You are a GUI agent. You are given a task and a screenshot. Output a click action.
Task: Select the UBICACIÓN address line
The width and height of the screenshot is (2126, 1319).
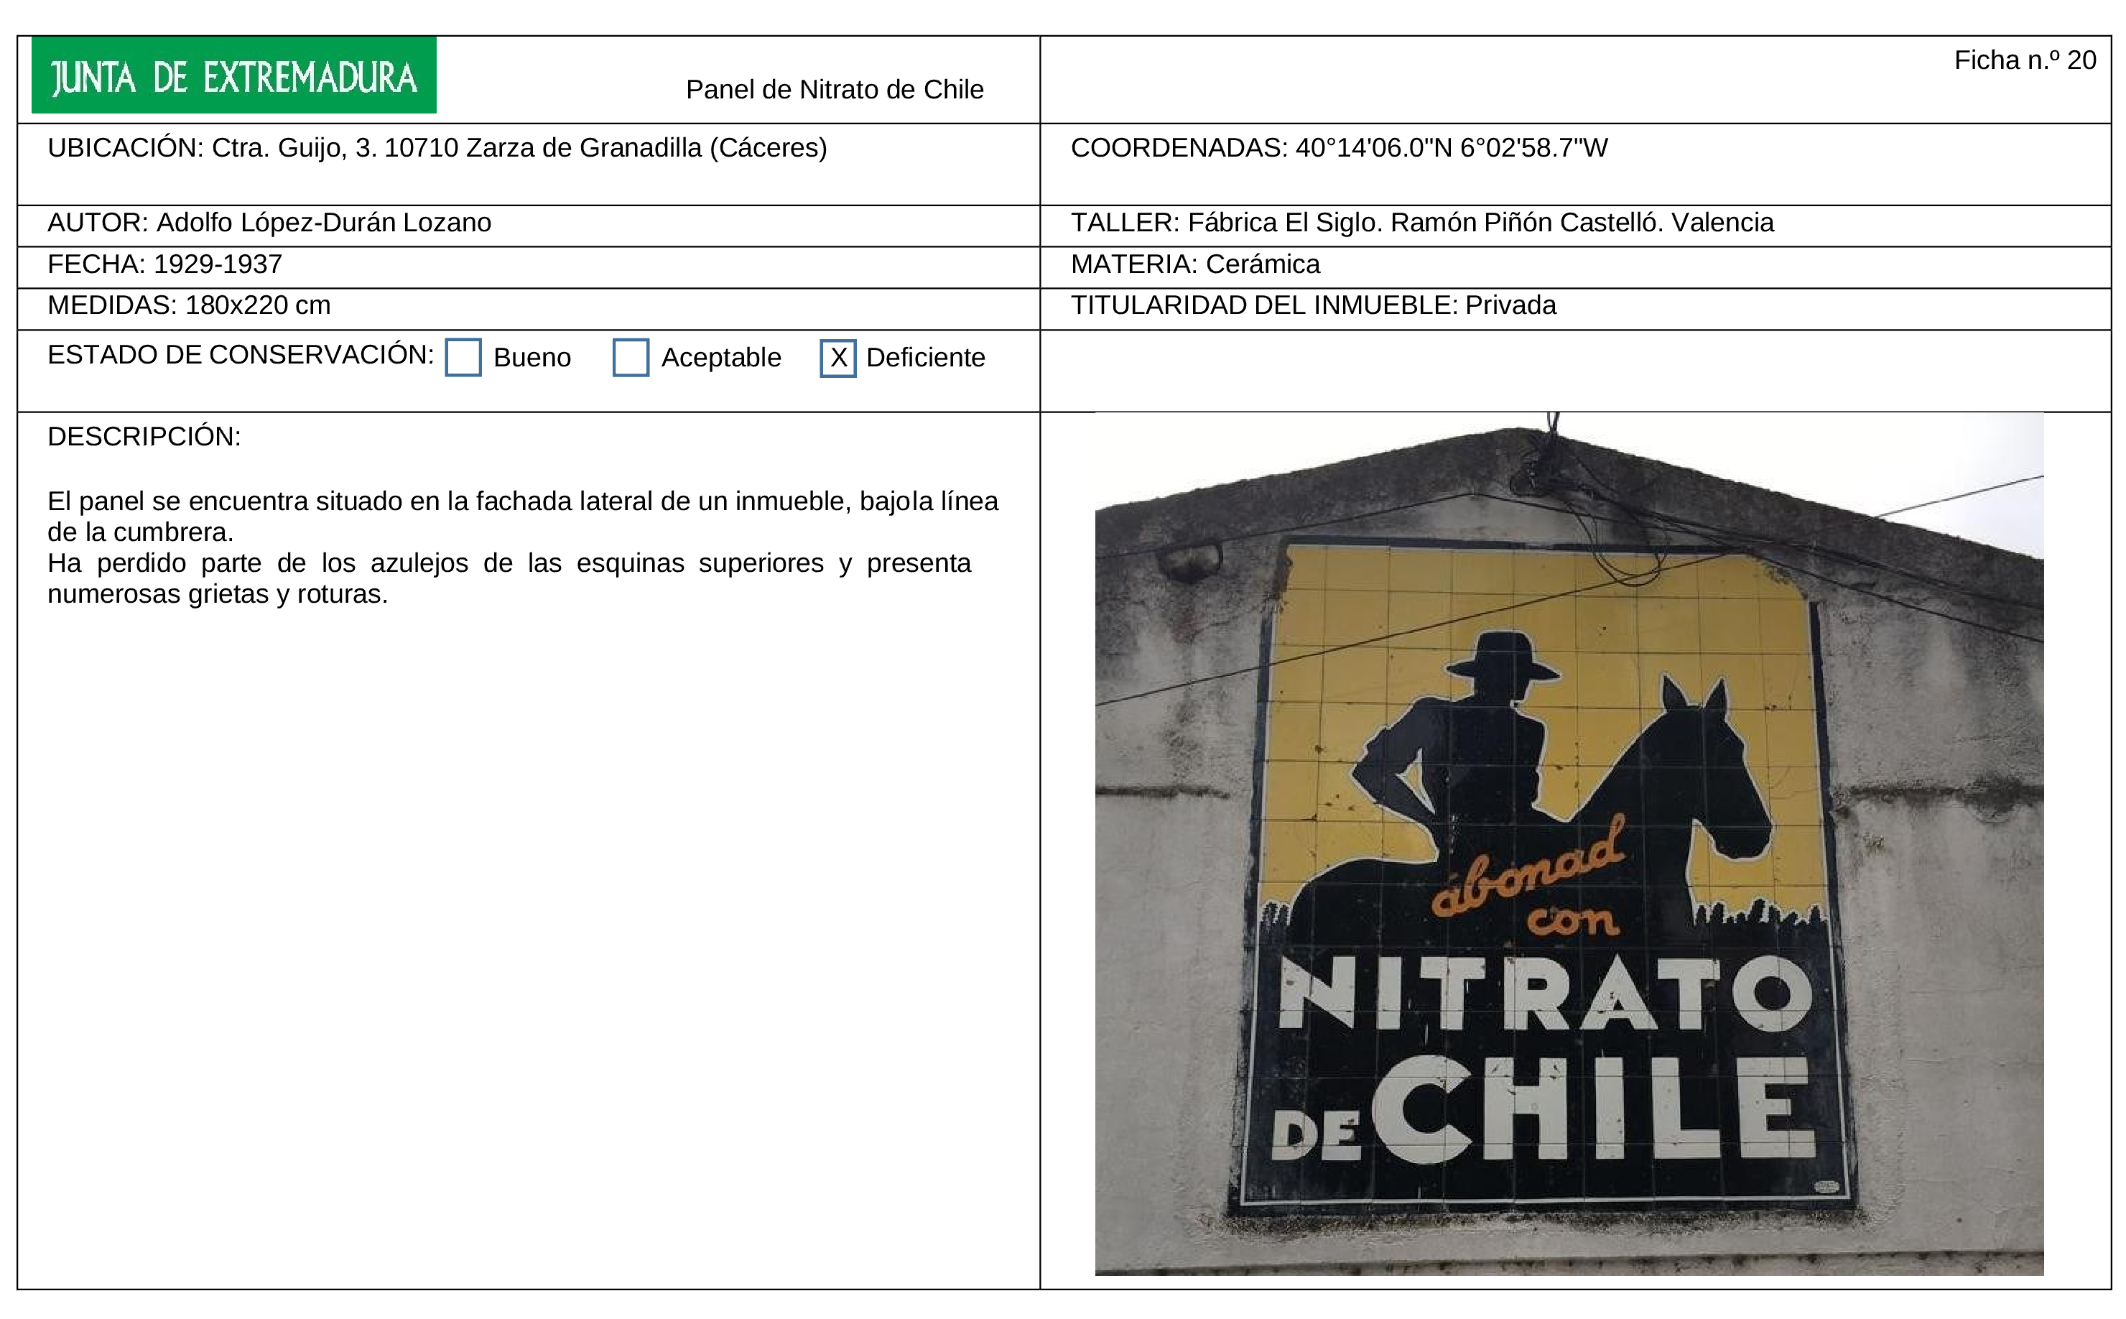pyautogui.click(x=437, y=148)
